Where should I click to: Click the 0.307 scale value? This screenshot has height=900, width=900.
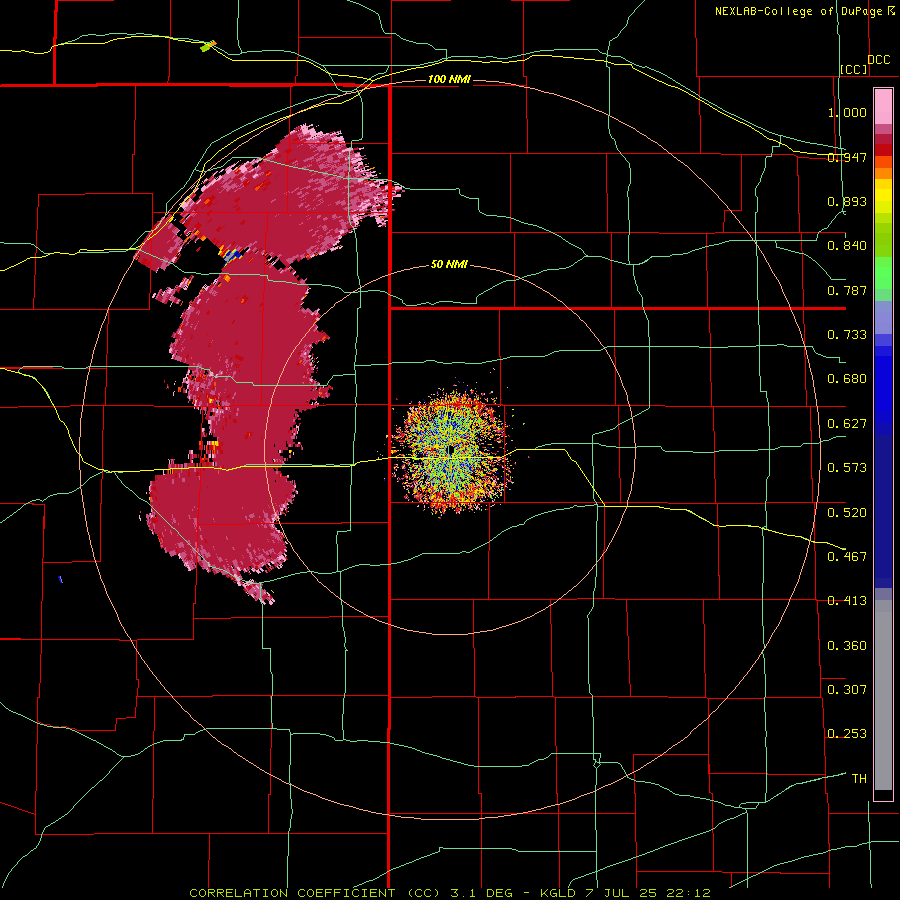(x=847, y=690)
